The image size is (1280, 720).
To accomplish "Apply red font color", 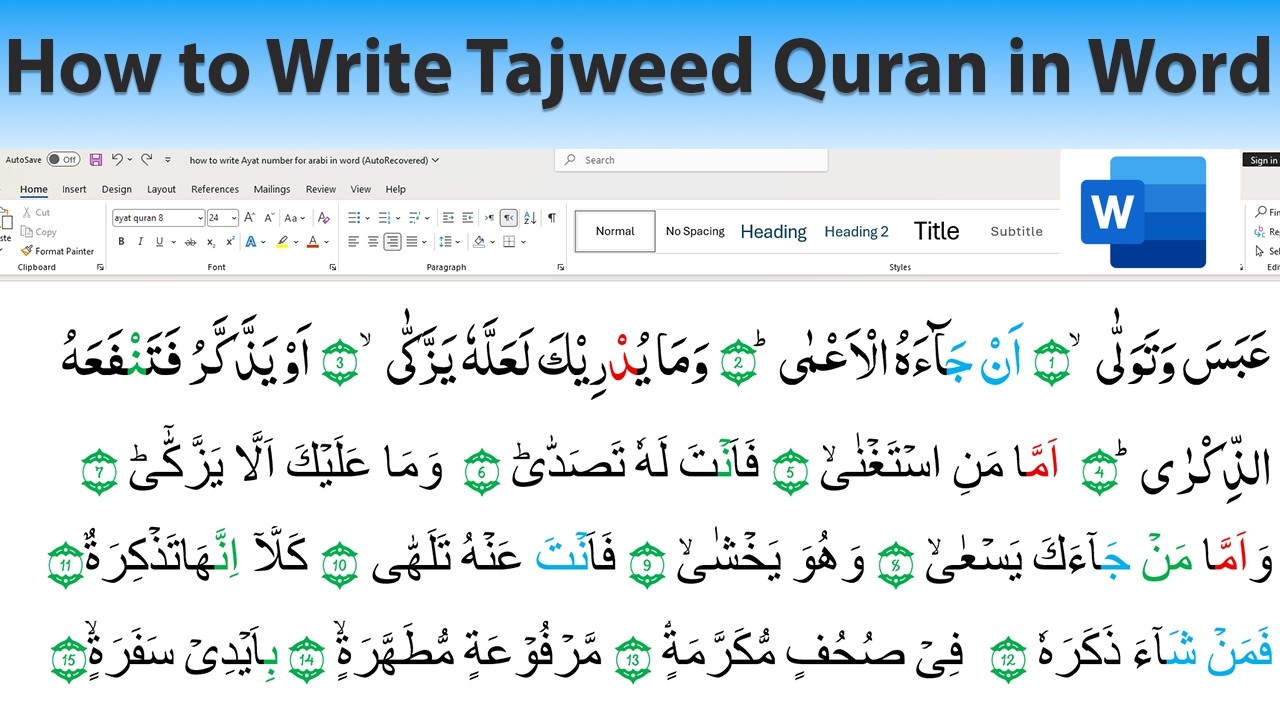I will click(313, 241).
